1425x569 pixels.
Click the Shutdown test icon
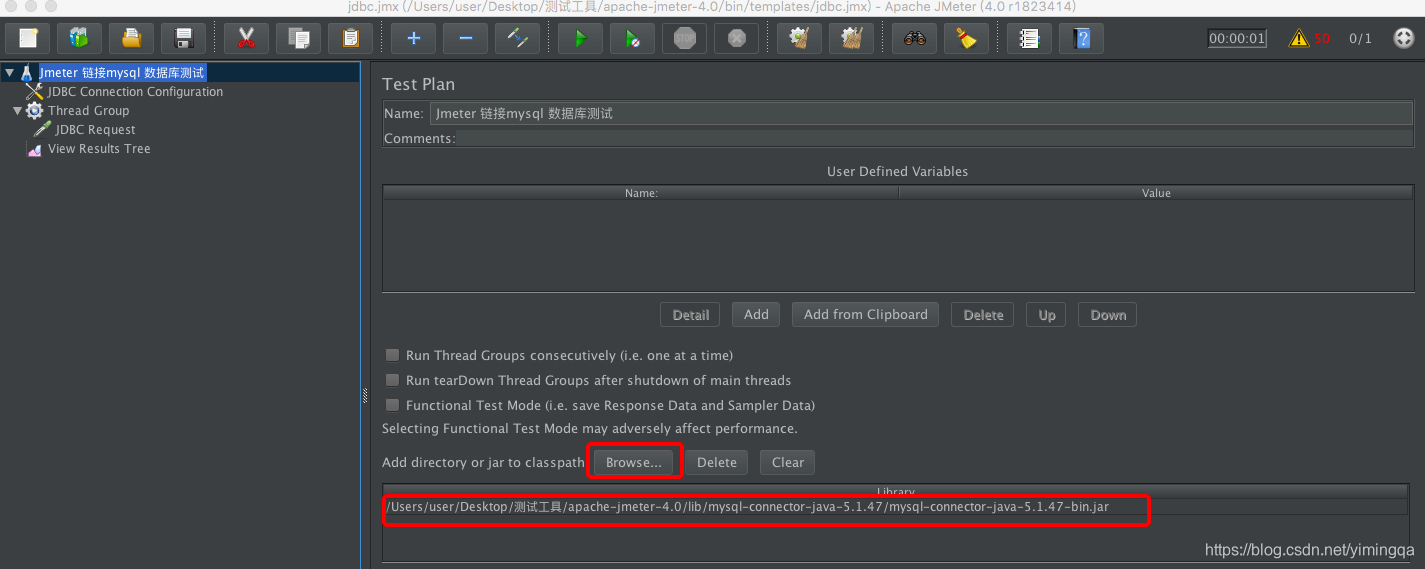[x=737, y=39]
